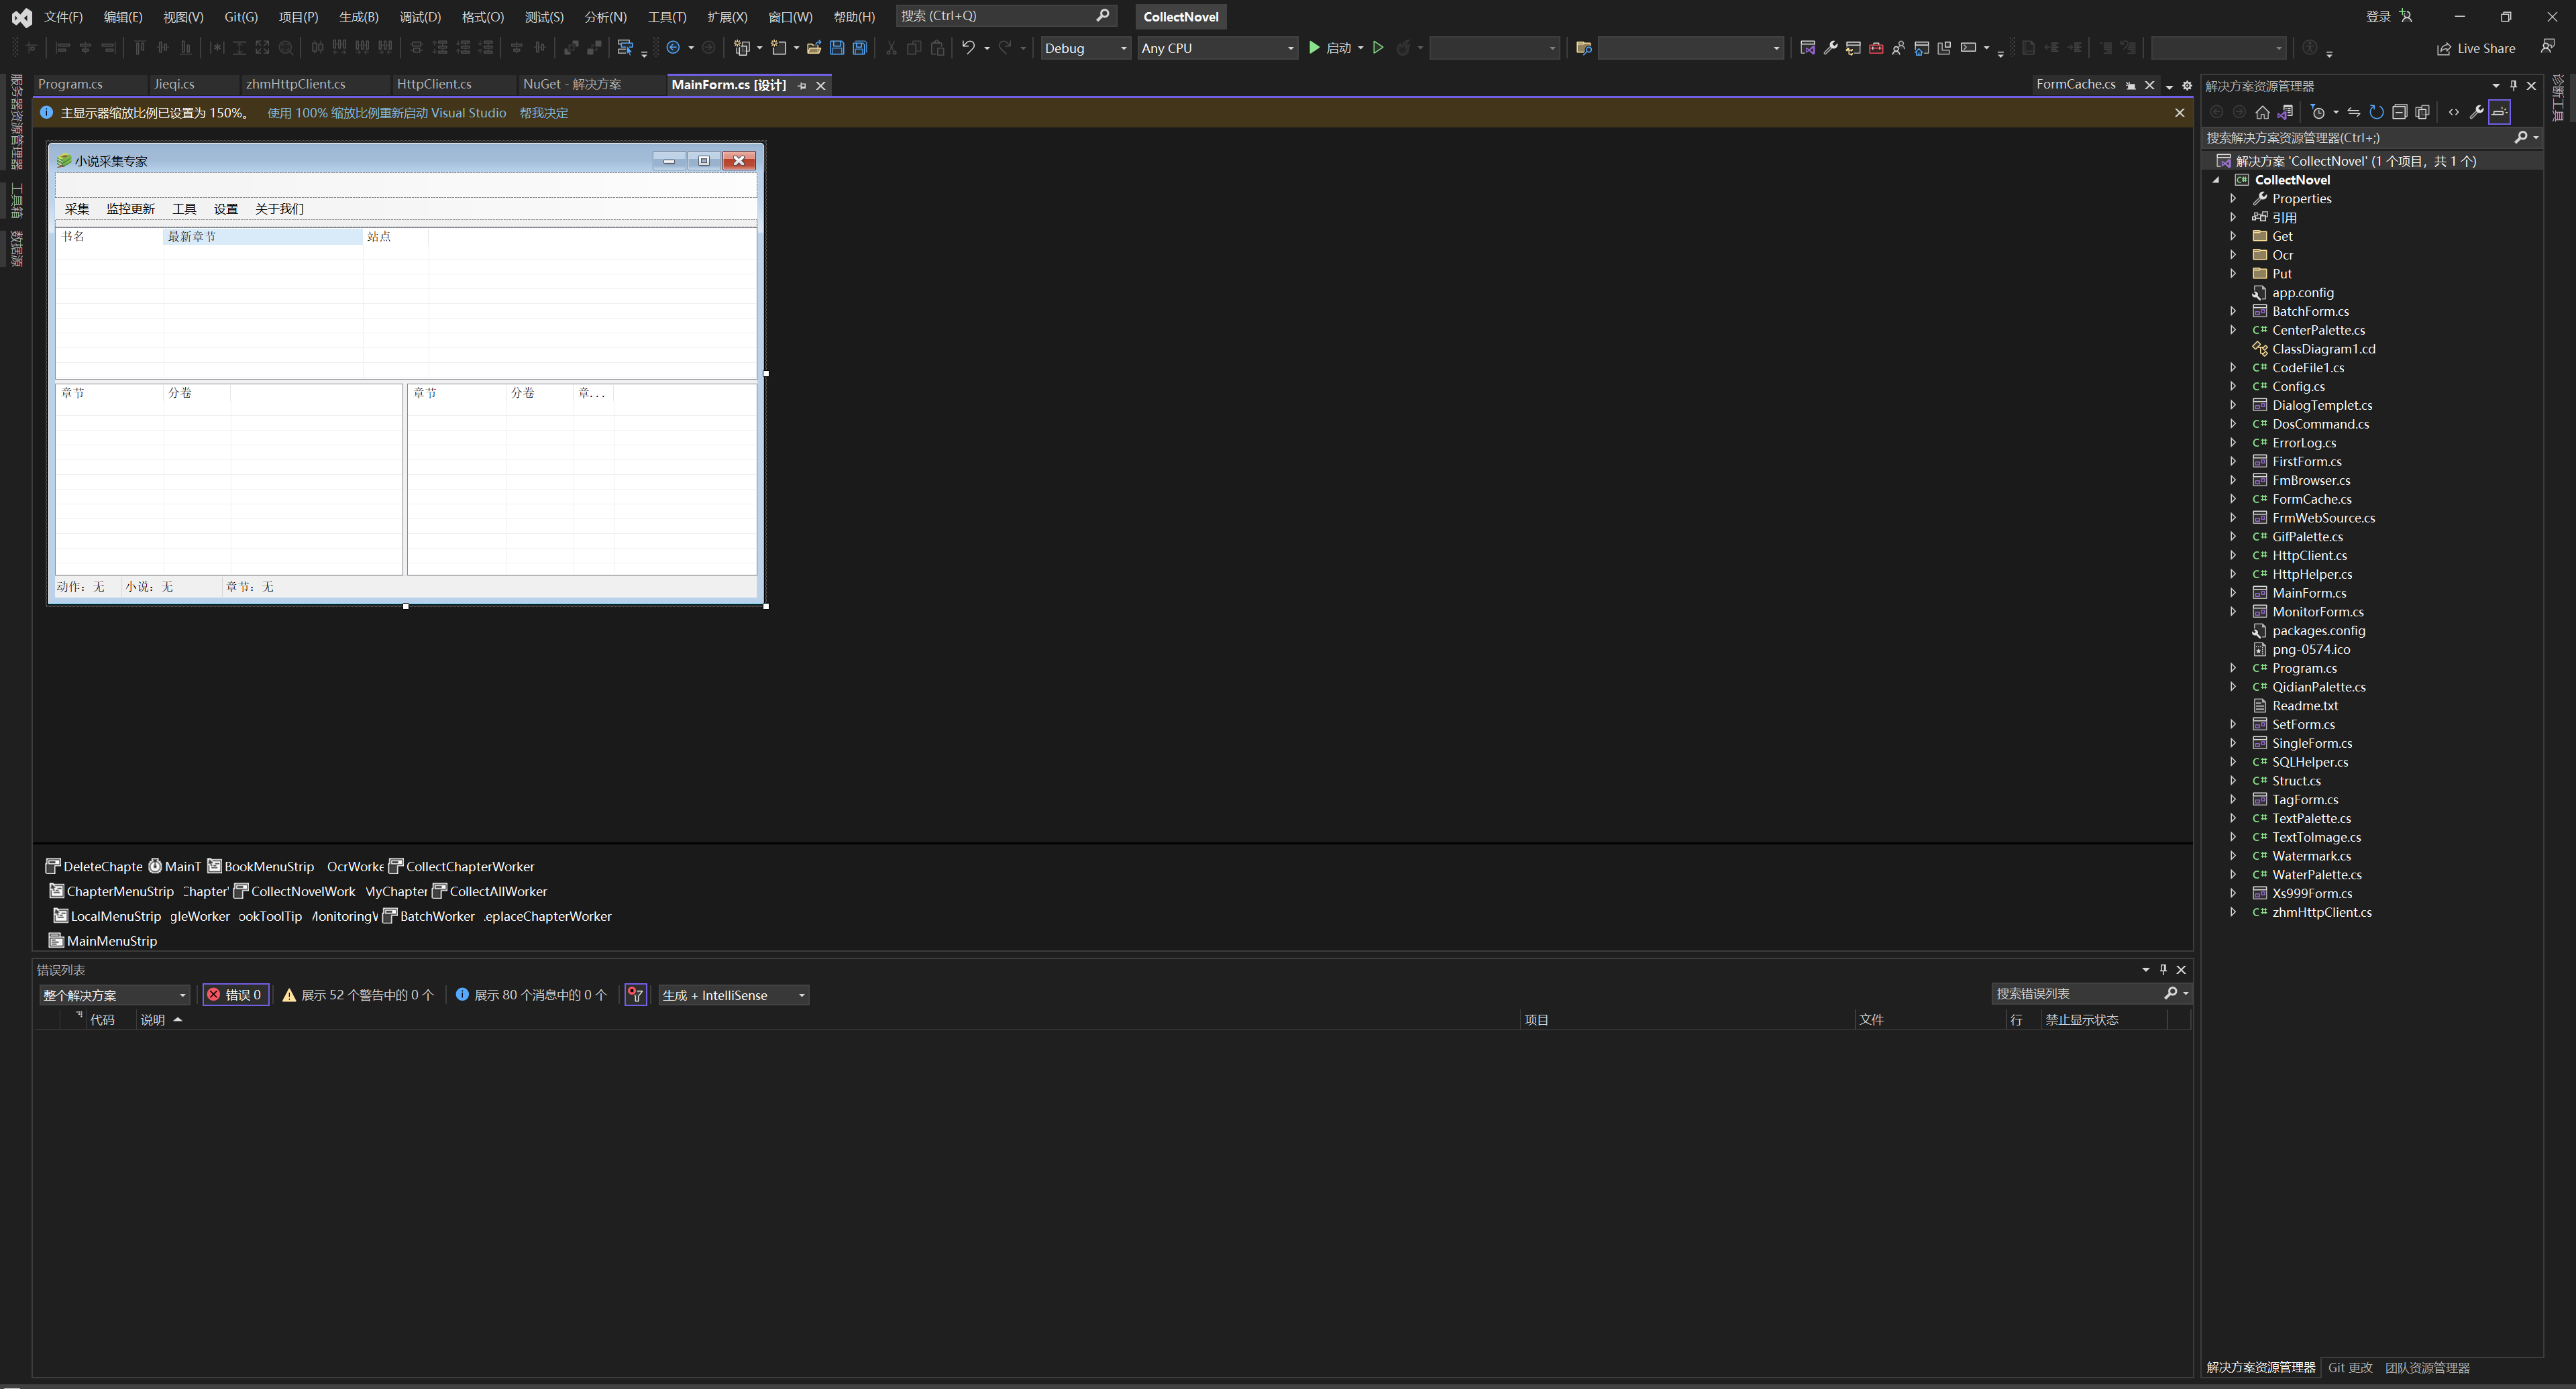The image size is (2576, 1389).
Task: Click Collapse All in Solution Explorer
Action: tap(2399, 112)
